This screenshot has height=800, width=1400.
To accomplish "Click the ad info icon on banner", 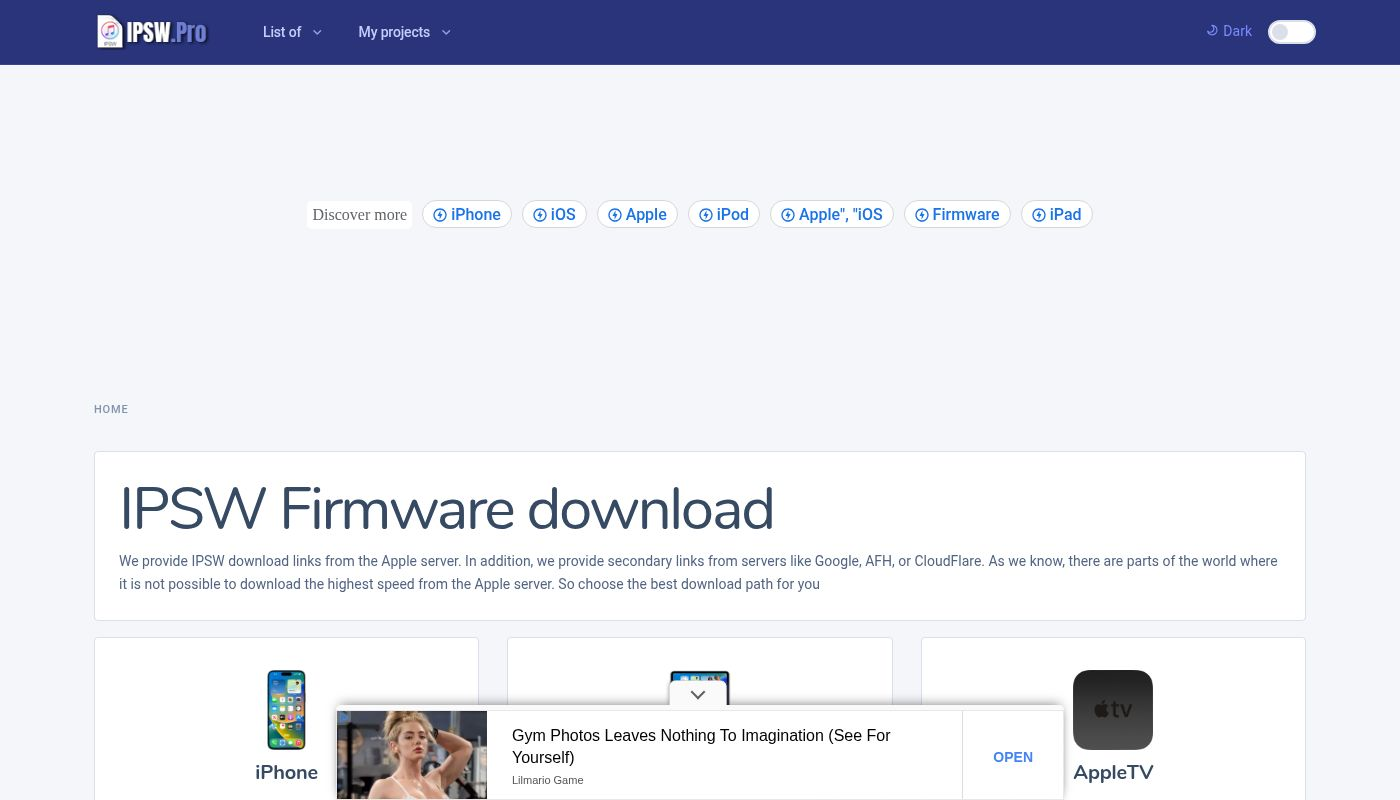I will coord(344,717).
